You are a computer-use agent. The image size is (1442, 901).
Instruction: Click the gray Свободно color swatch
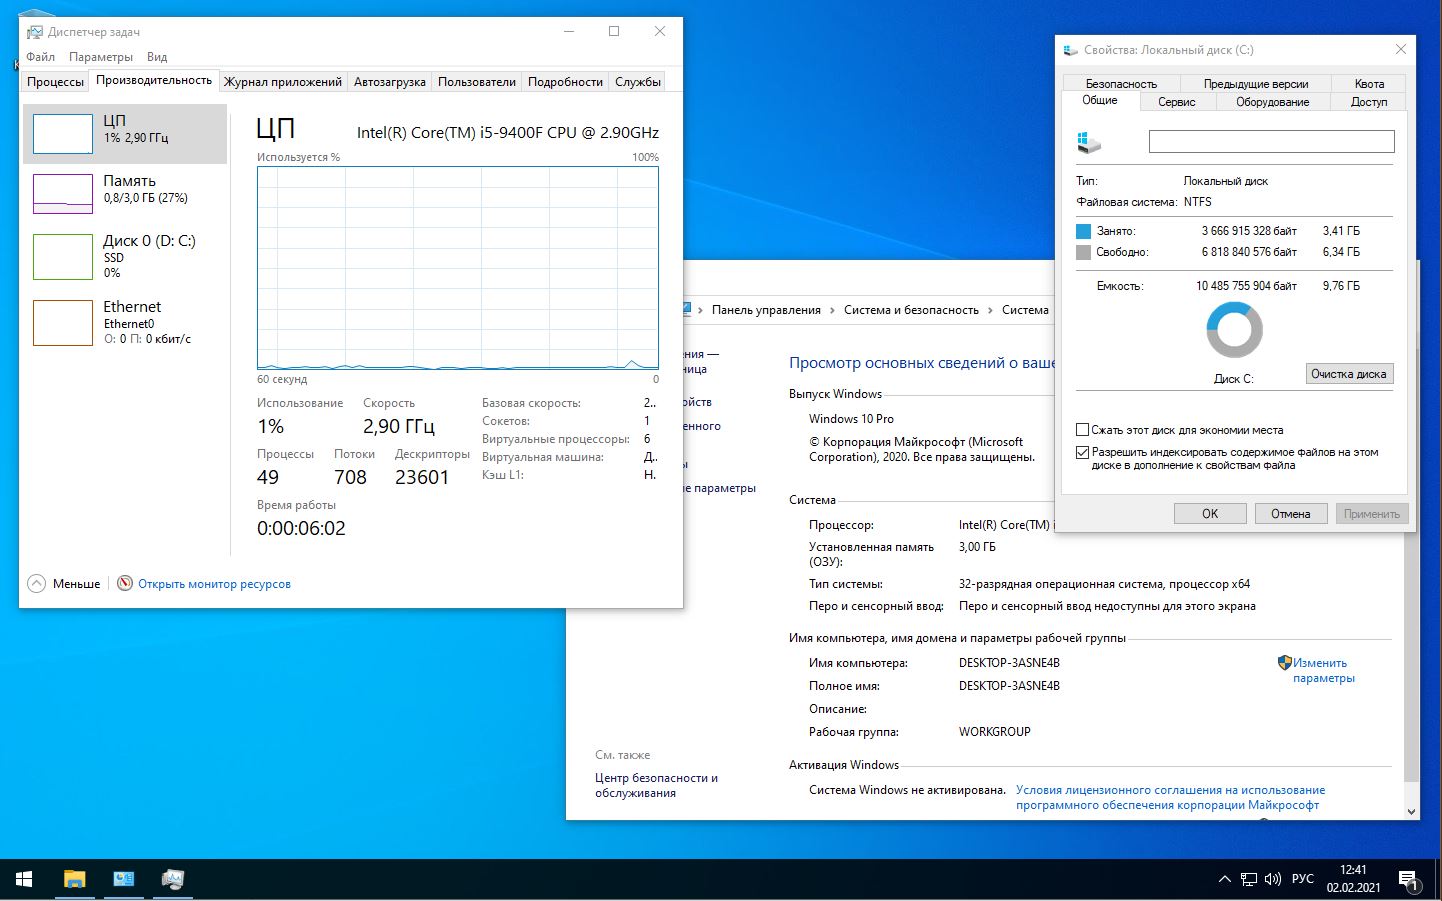pos(1083,253)
